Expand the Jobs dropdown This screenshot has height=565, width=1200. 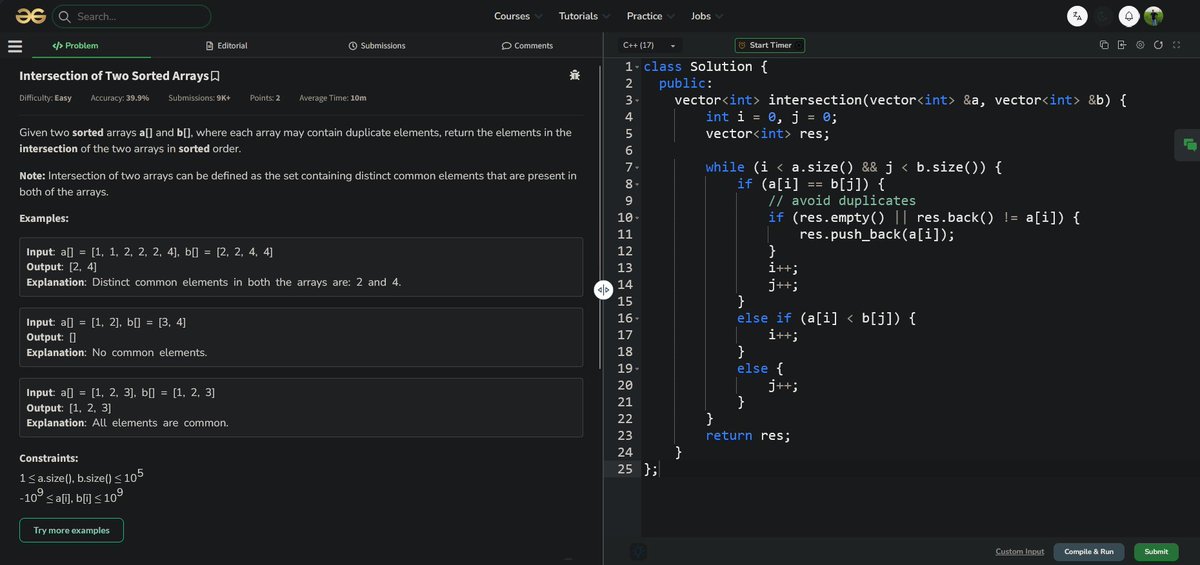[x=706, y=16]
